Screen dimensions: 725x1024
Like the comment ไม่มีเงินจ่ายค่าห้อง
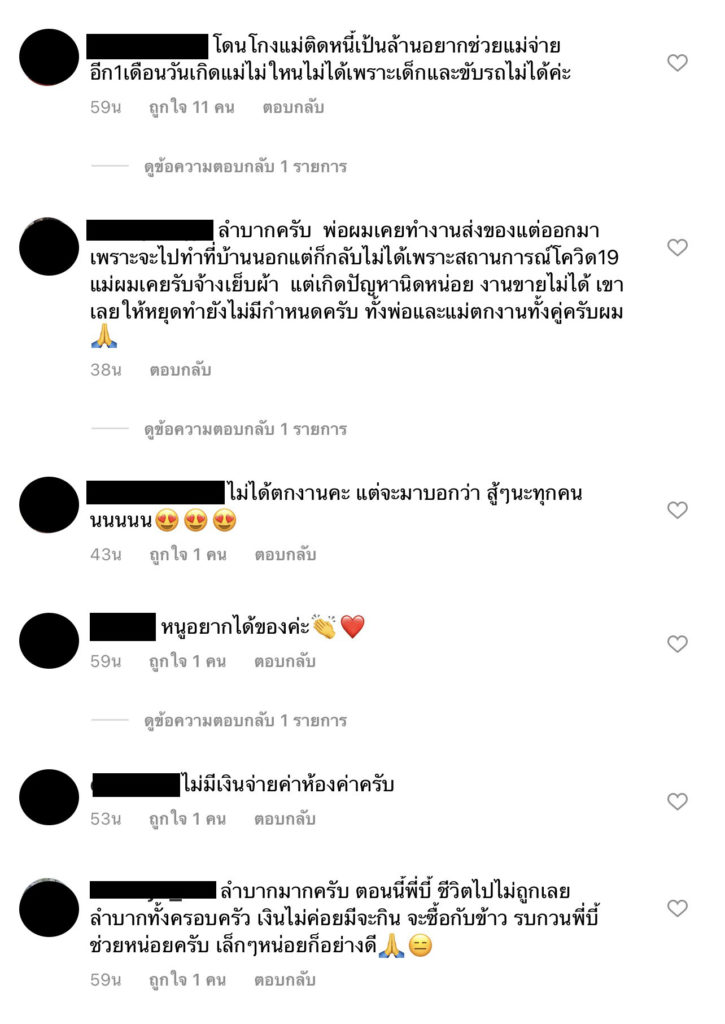[x=677, y=801]
